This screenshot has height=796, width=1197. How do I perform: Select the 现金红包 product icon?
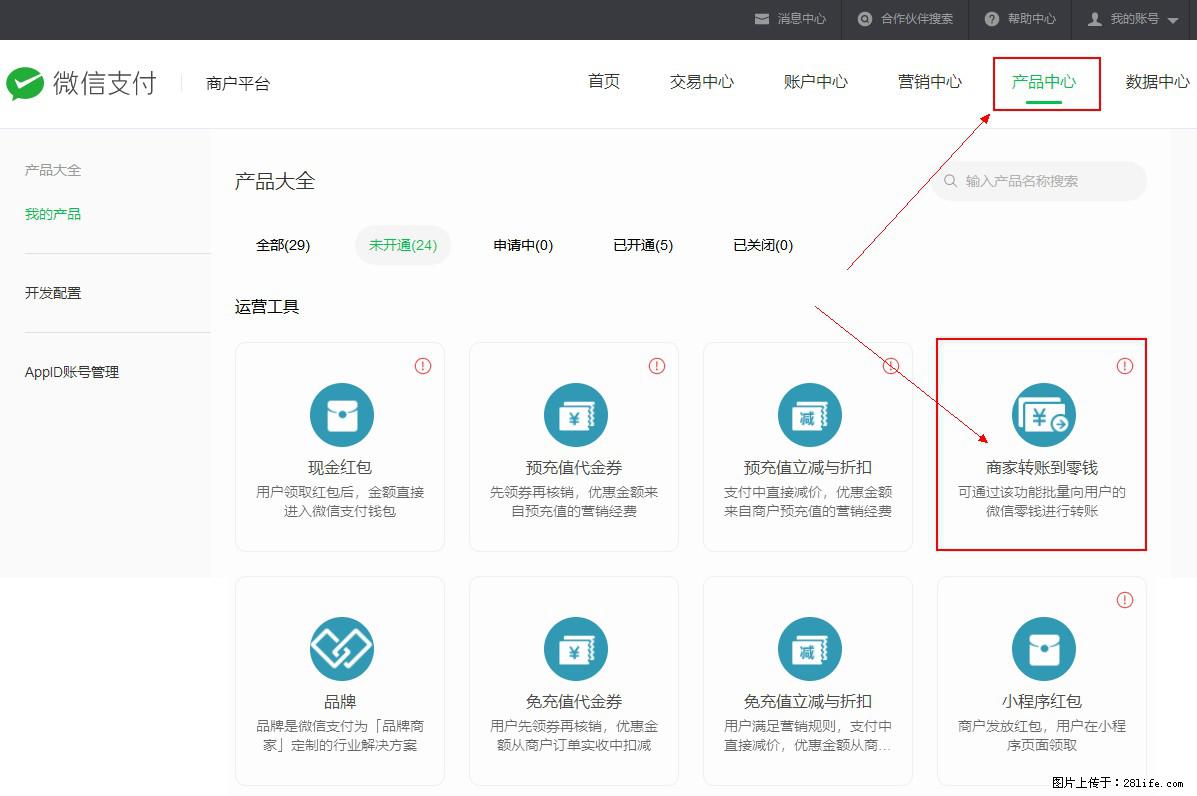[x=341, y=414]
